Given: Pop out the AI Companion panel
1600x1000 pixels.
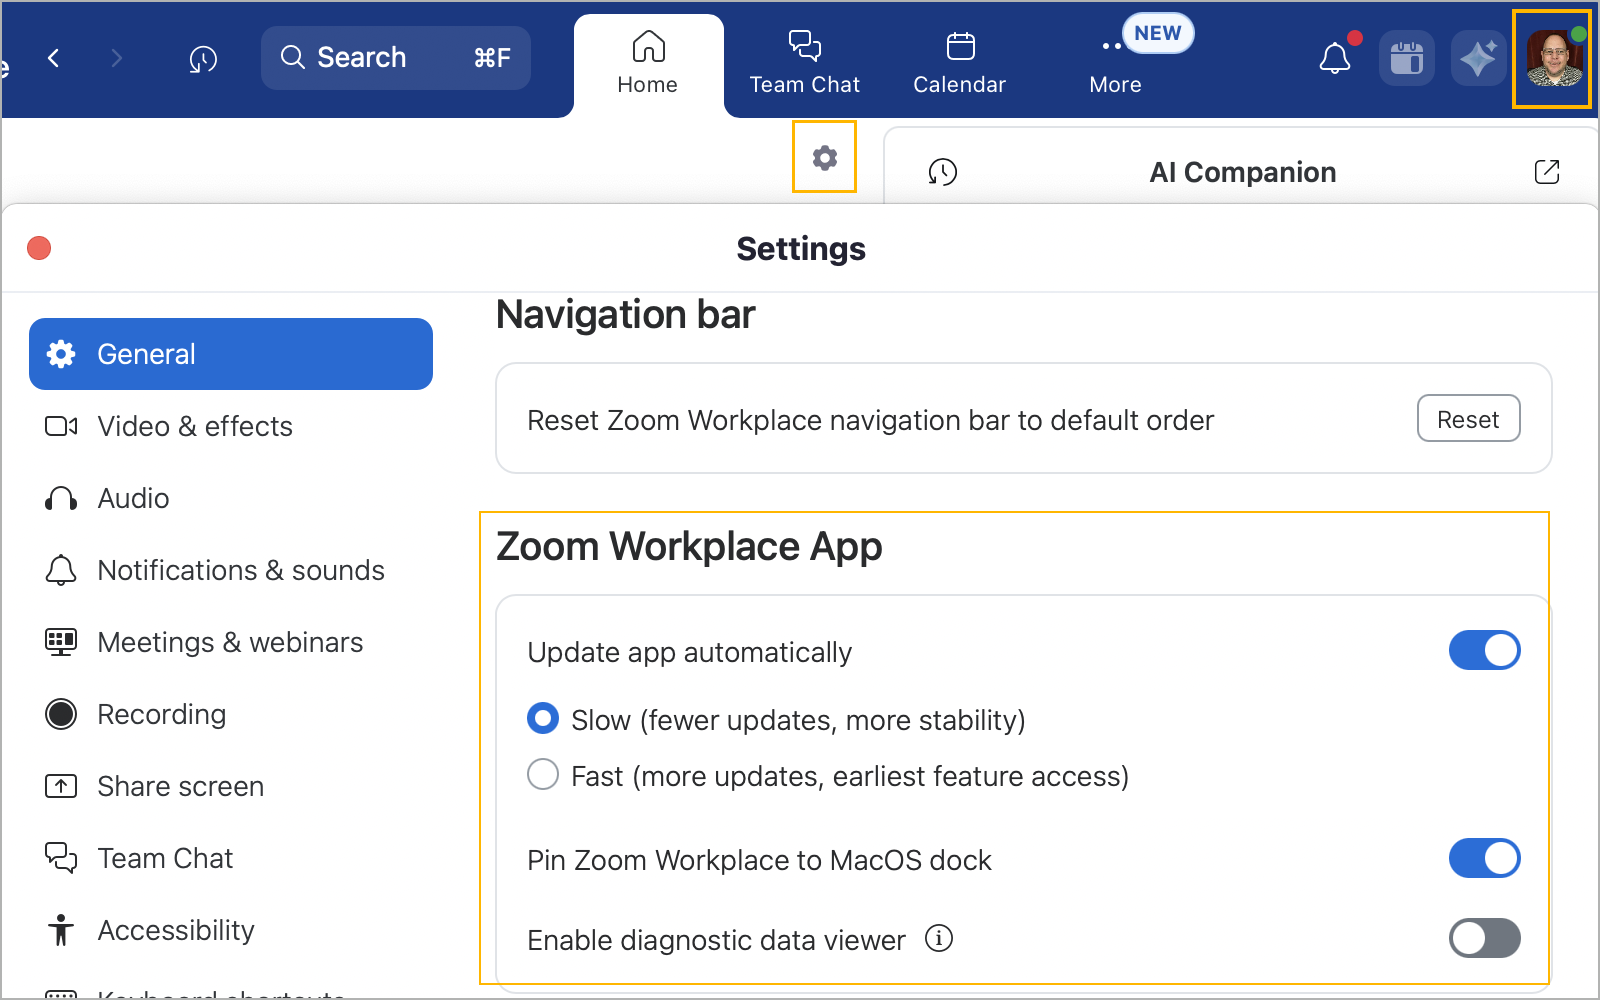Looking at the screenshot, I should (1546, 172).
